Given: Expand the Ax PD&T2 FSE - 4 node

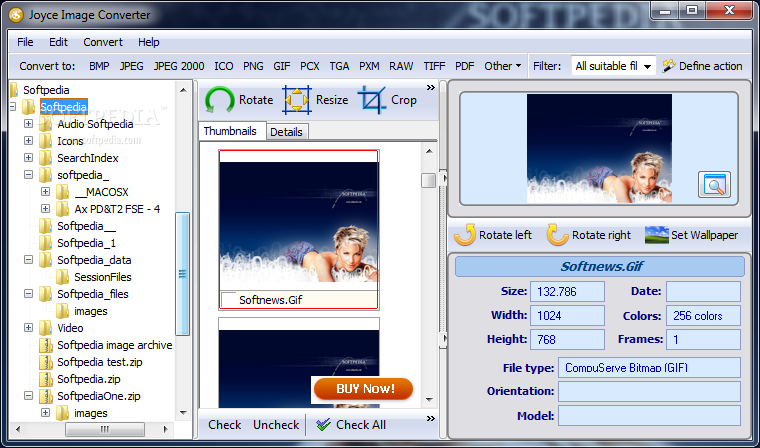Looking at the screenshot, I should 46,208.
